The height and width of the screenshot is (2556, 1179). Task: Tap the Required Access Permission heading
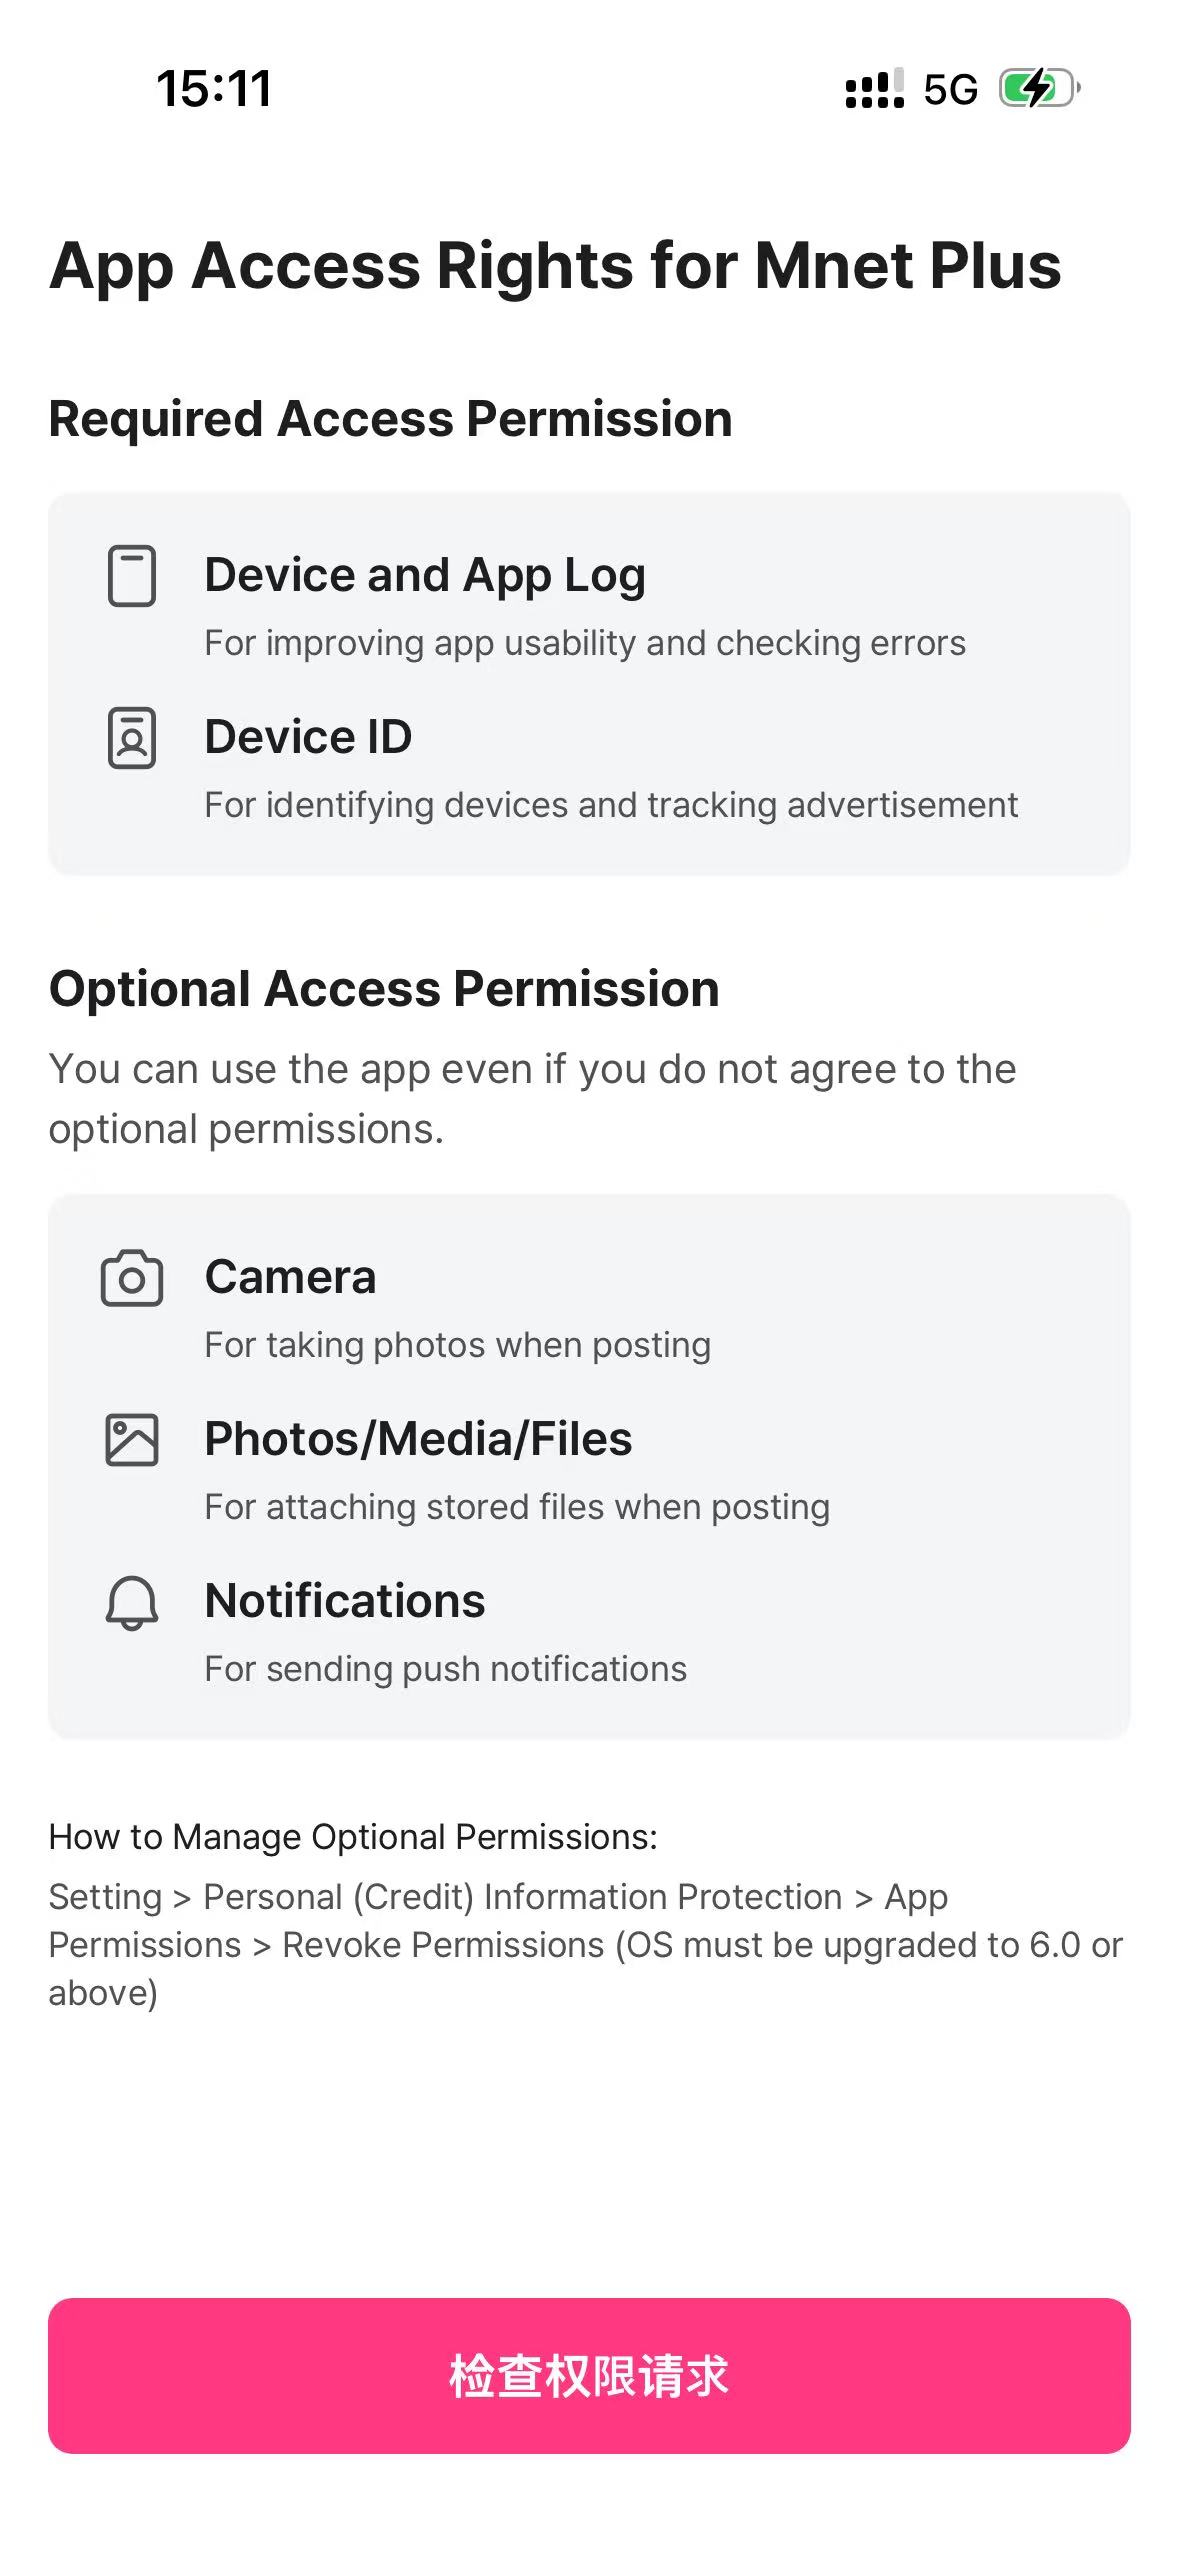[390, 418]
